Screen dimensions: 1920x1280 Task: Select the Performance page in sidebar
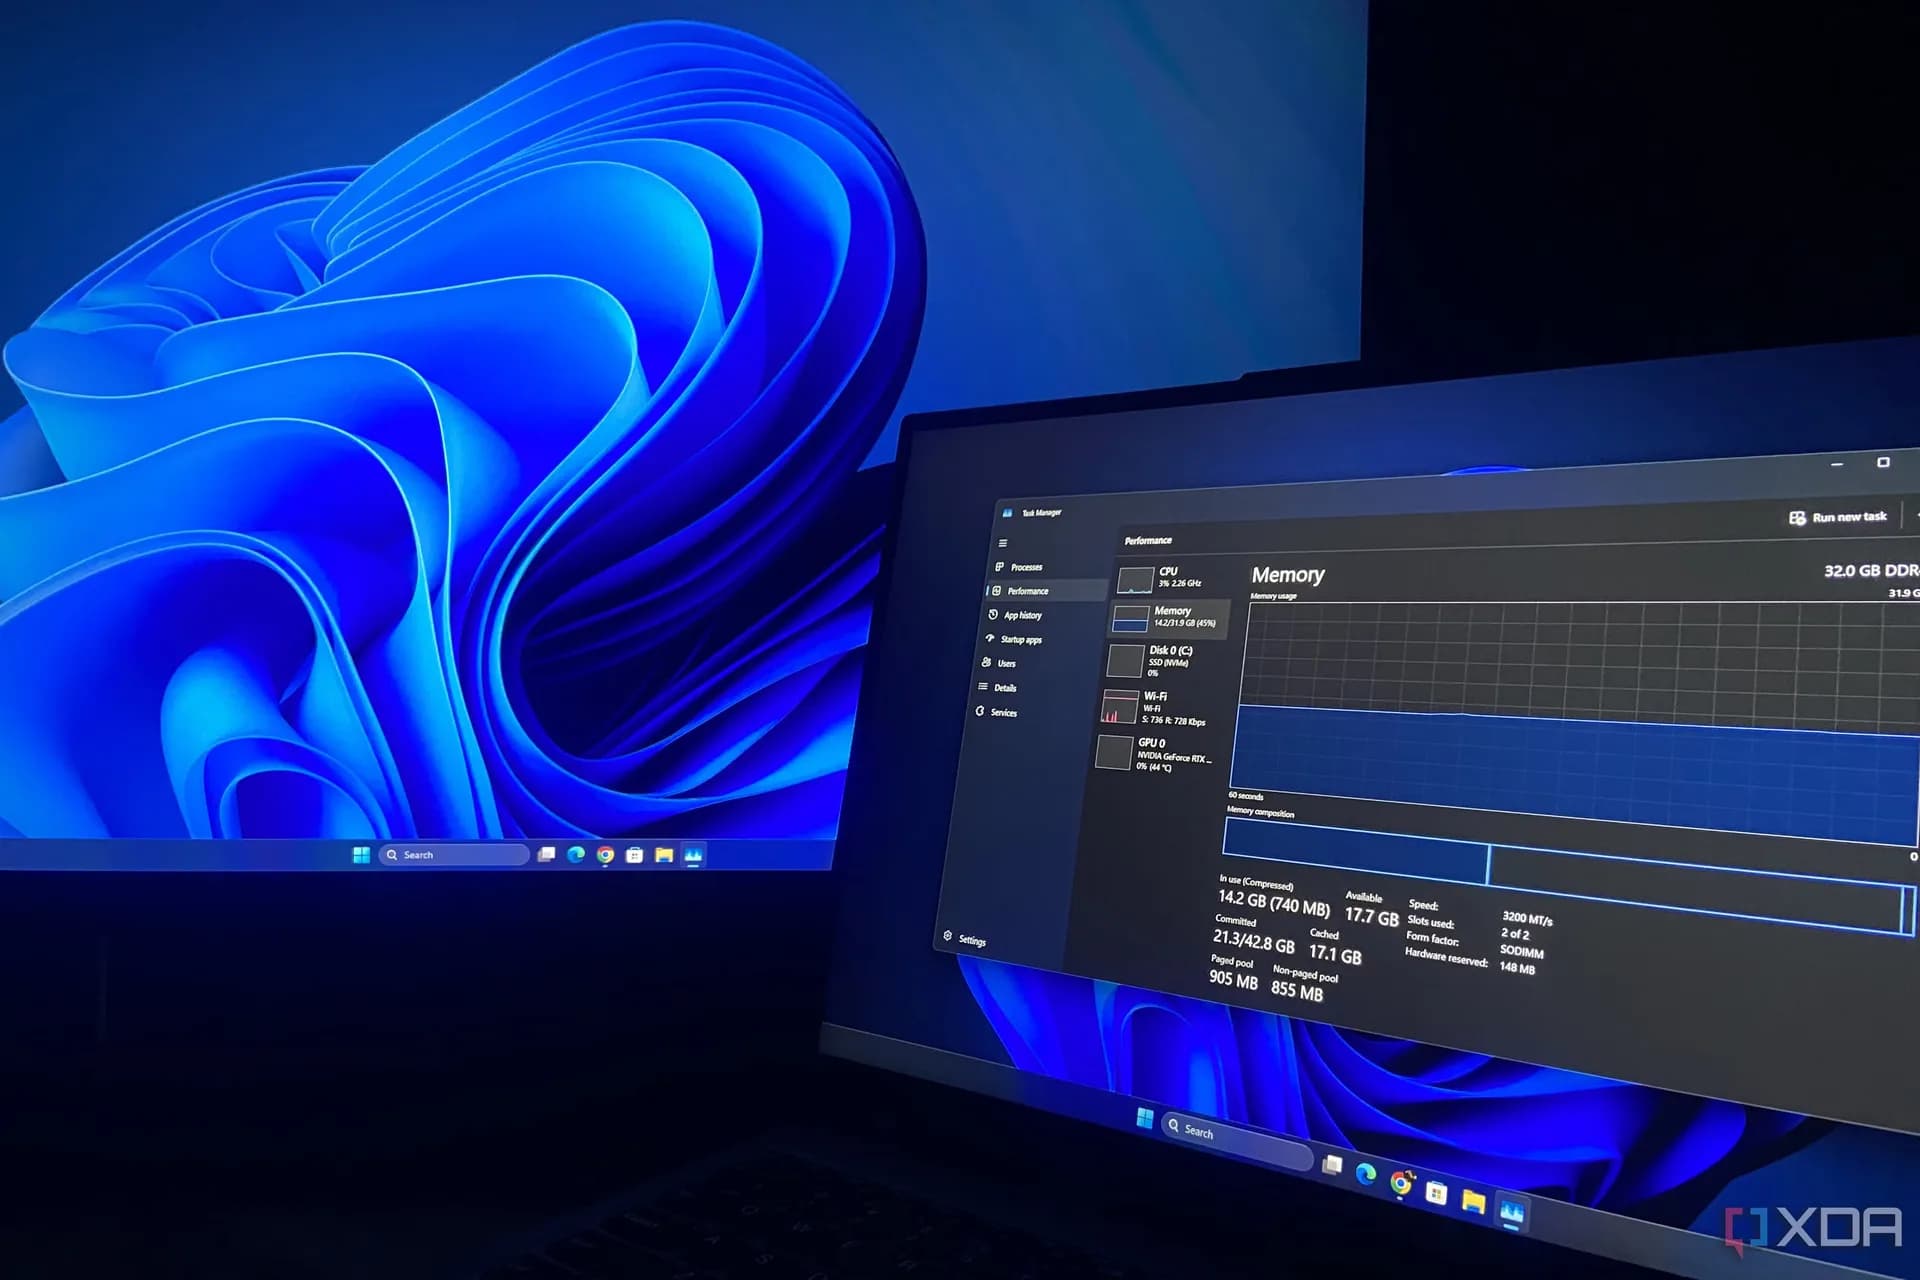[1045, 591]
